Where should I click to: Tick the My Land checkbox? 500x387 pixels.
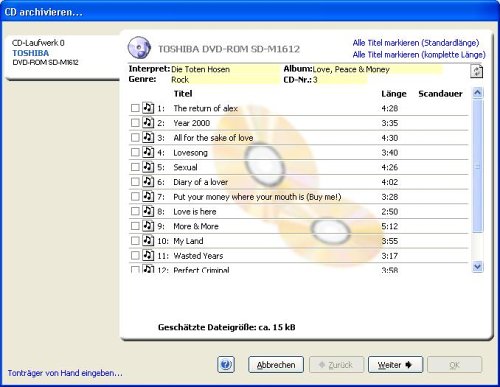[x=135, y=241]
